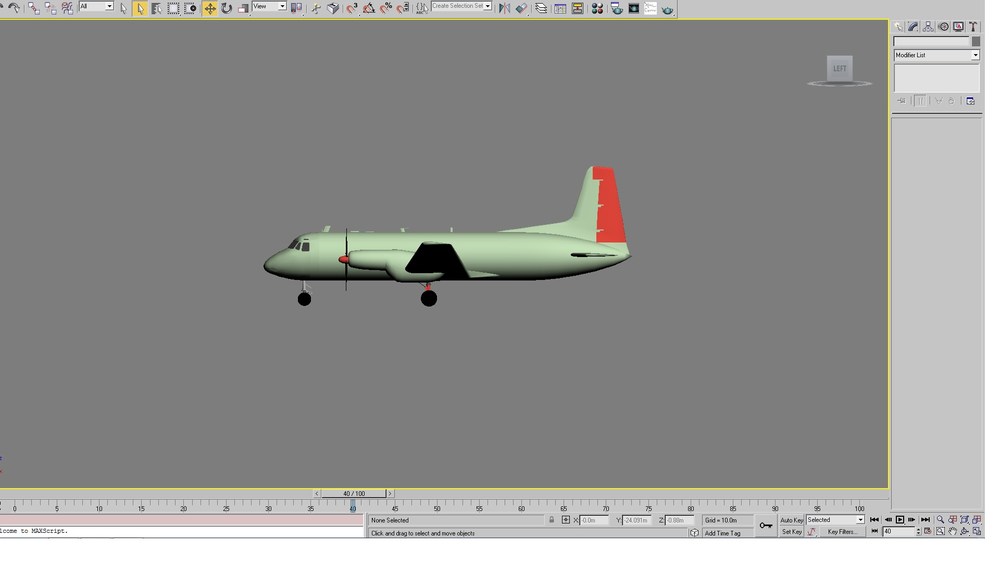The width and height of the screenshot is (1000, 562).
Task: Open the Motion panel wheel icon
Action: coord(944,27)
